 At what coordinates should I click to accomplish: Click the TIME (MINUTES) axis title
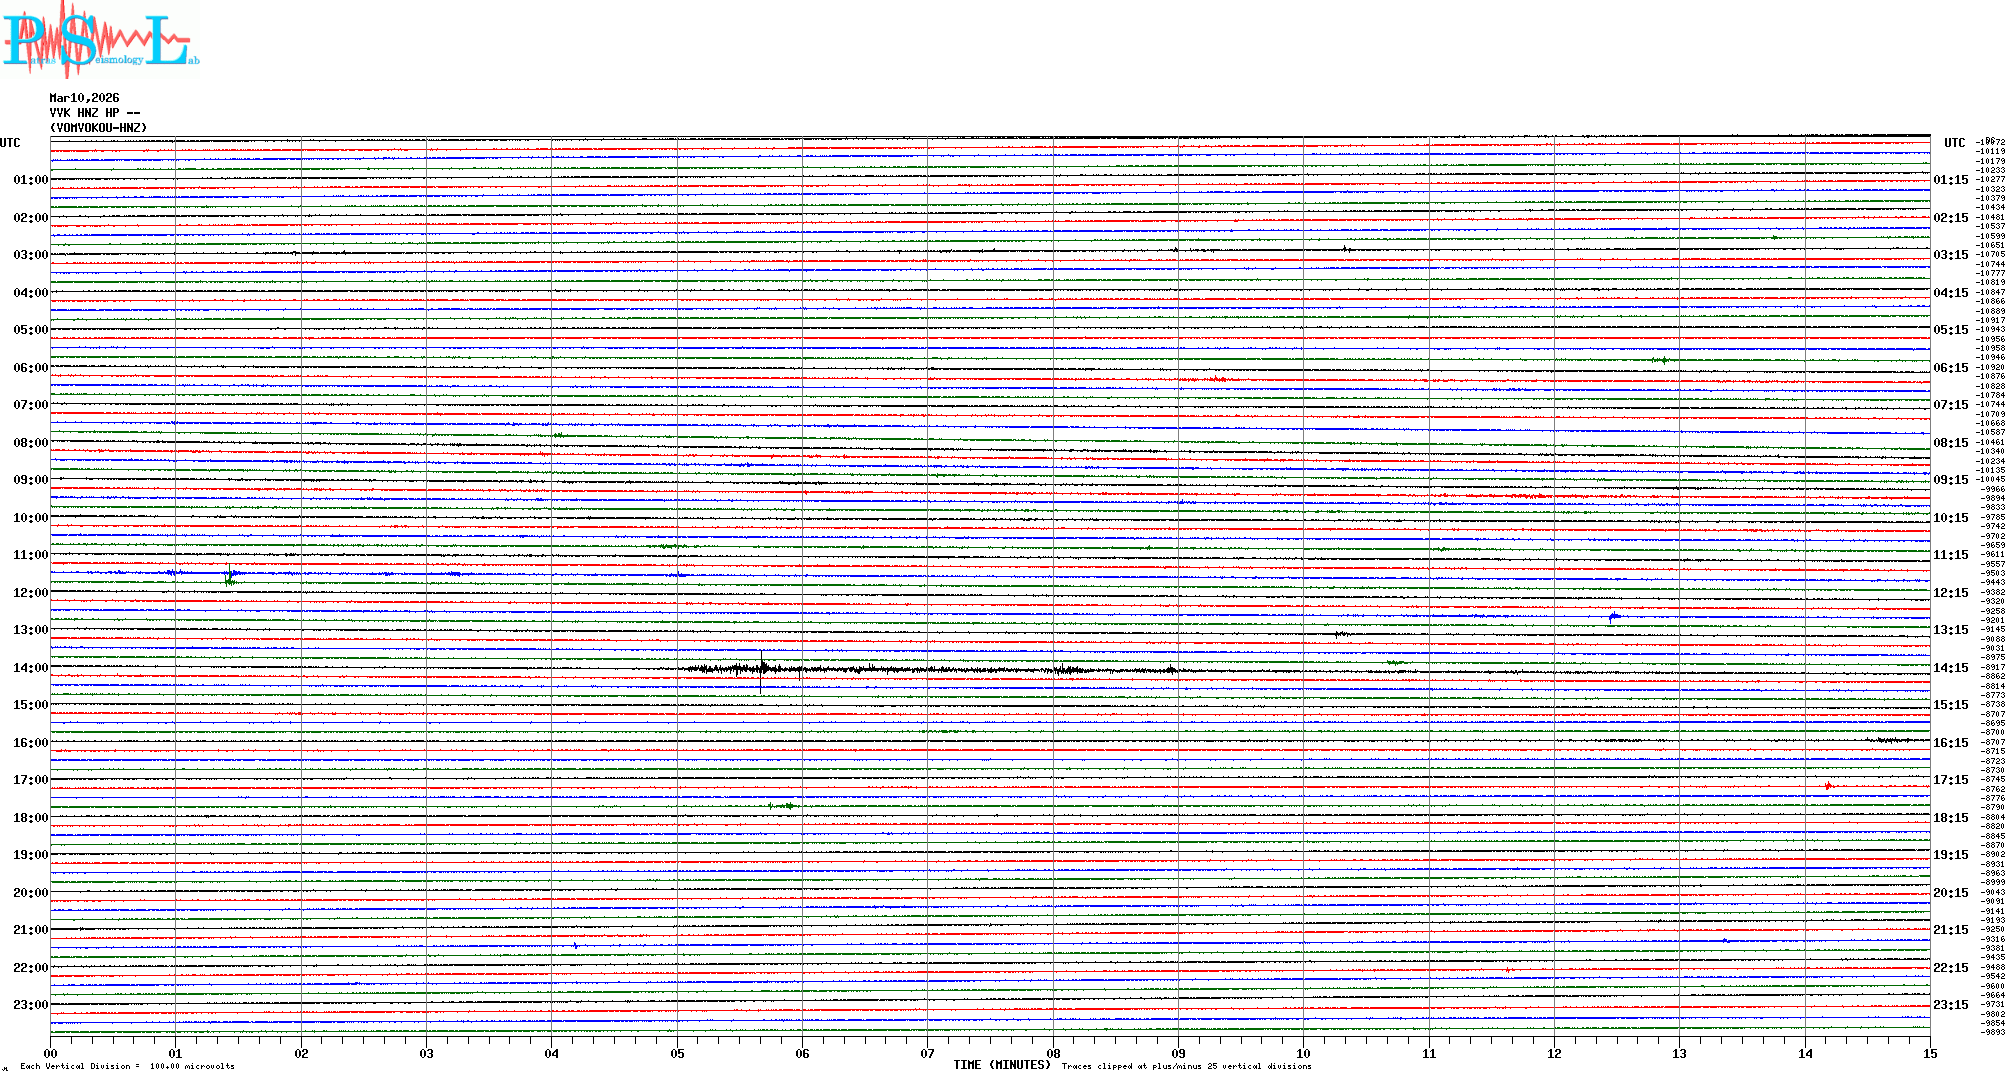click(x=1001, y=1065)
